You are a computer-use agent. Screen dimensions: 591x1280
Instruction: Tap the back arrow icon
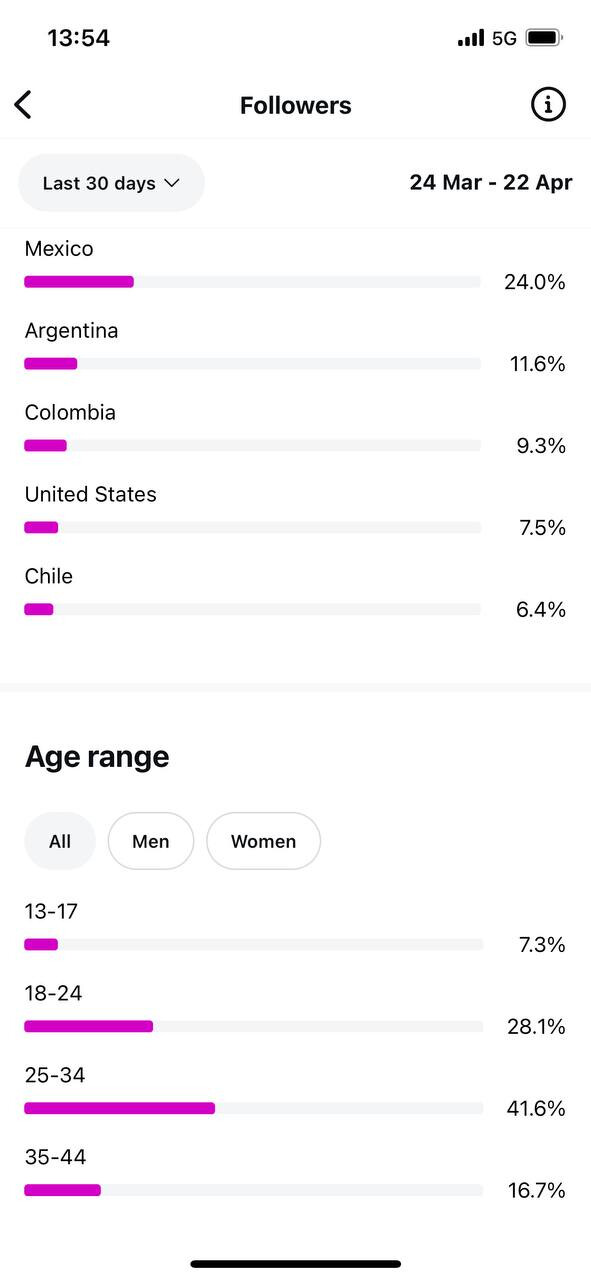point(23,104)
